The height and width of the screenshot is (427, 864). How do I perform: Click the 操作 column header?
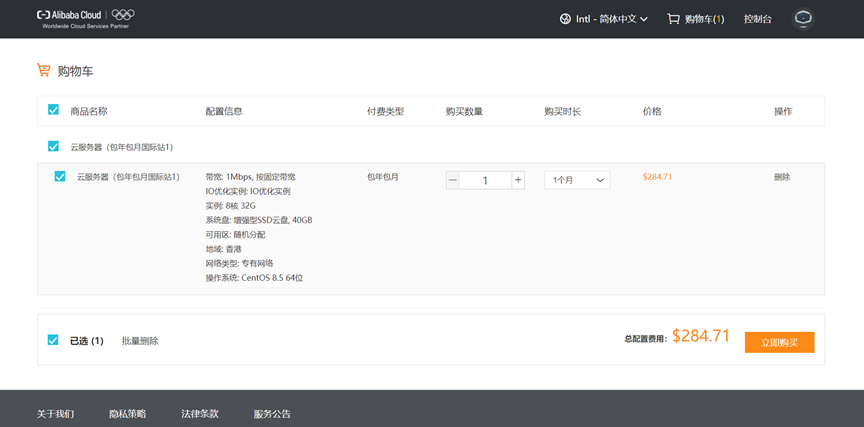783,111
